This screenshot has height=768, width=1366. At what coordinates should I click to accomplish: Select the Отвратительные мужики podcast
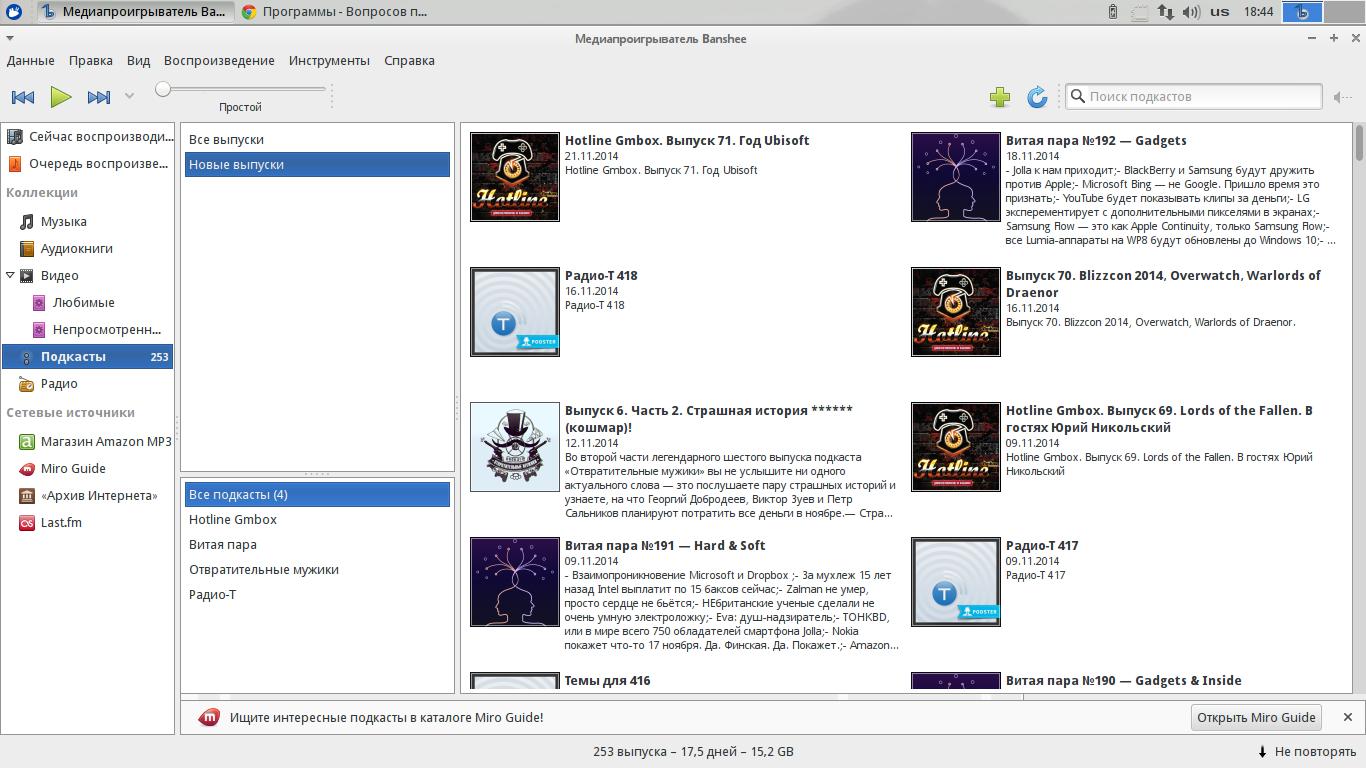coord(317,570)
